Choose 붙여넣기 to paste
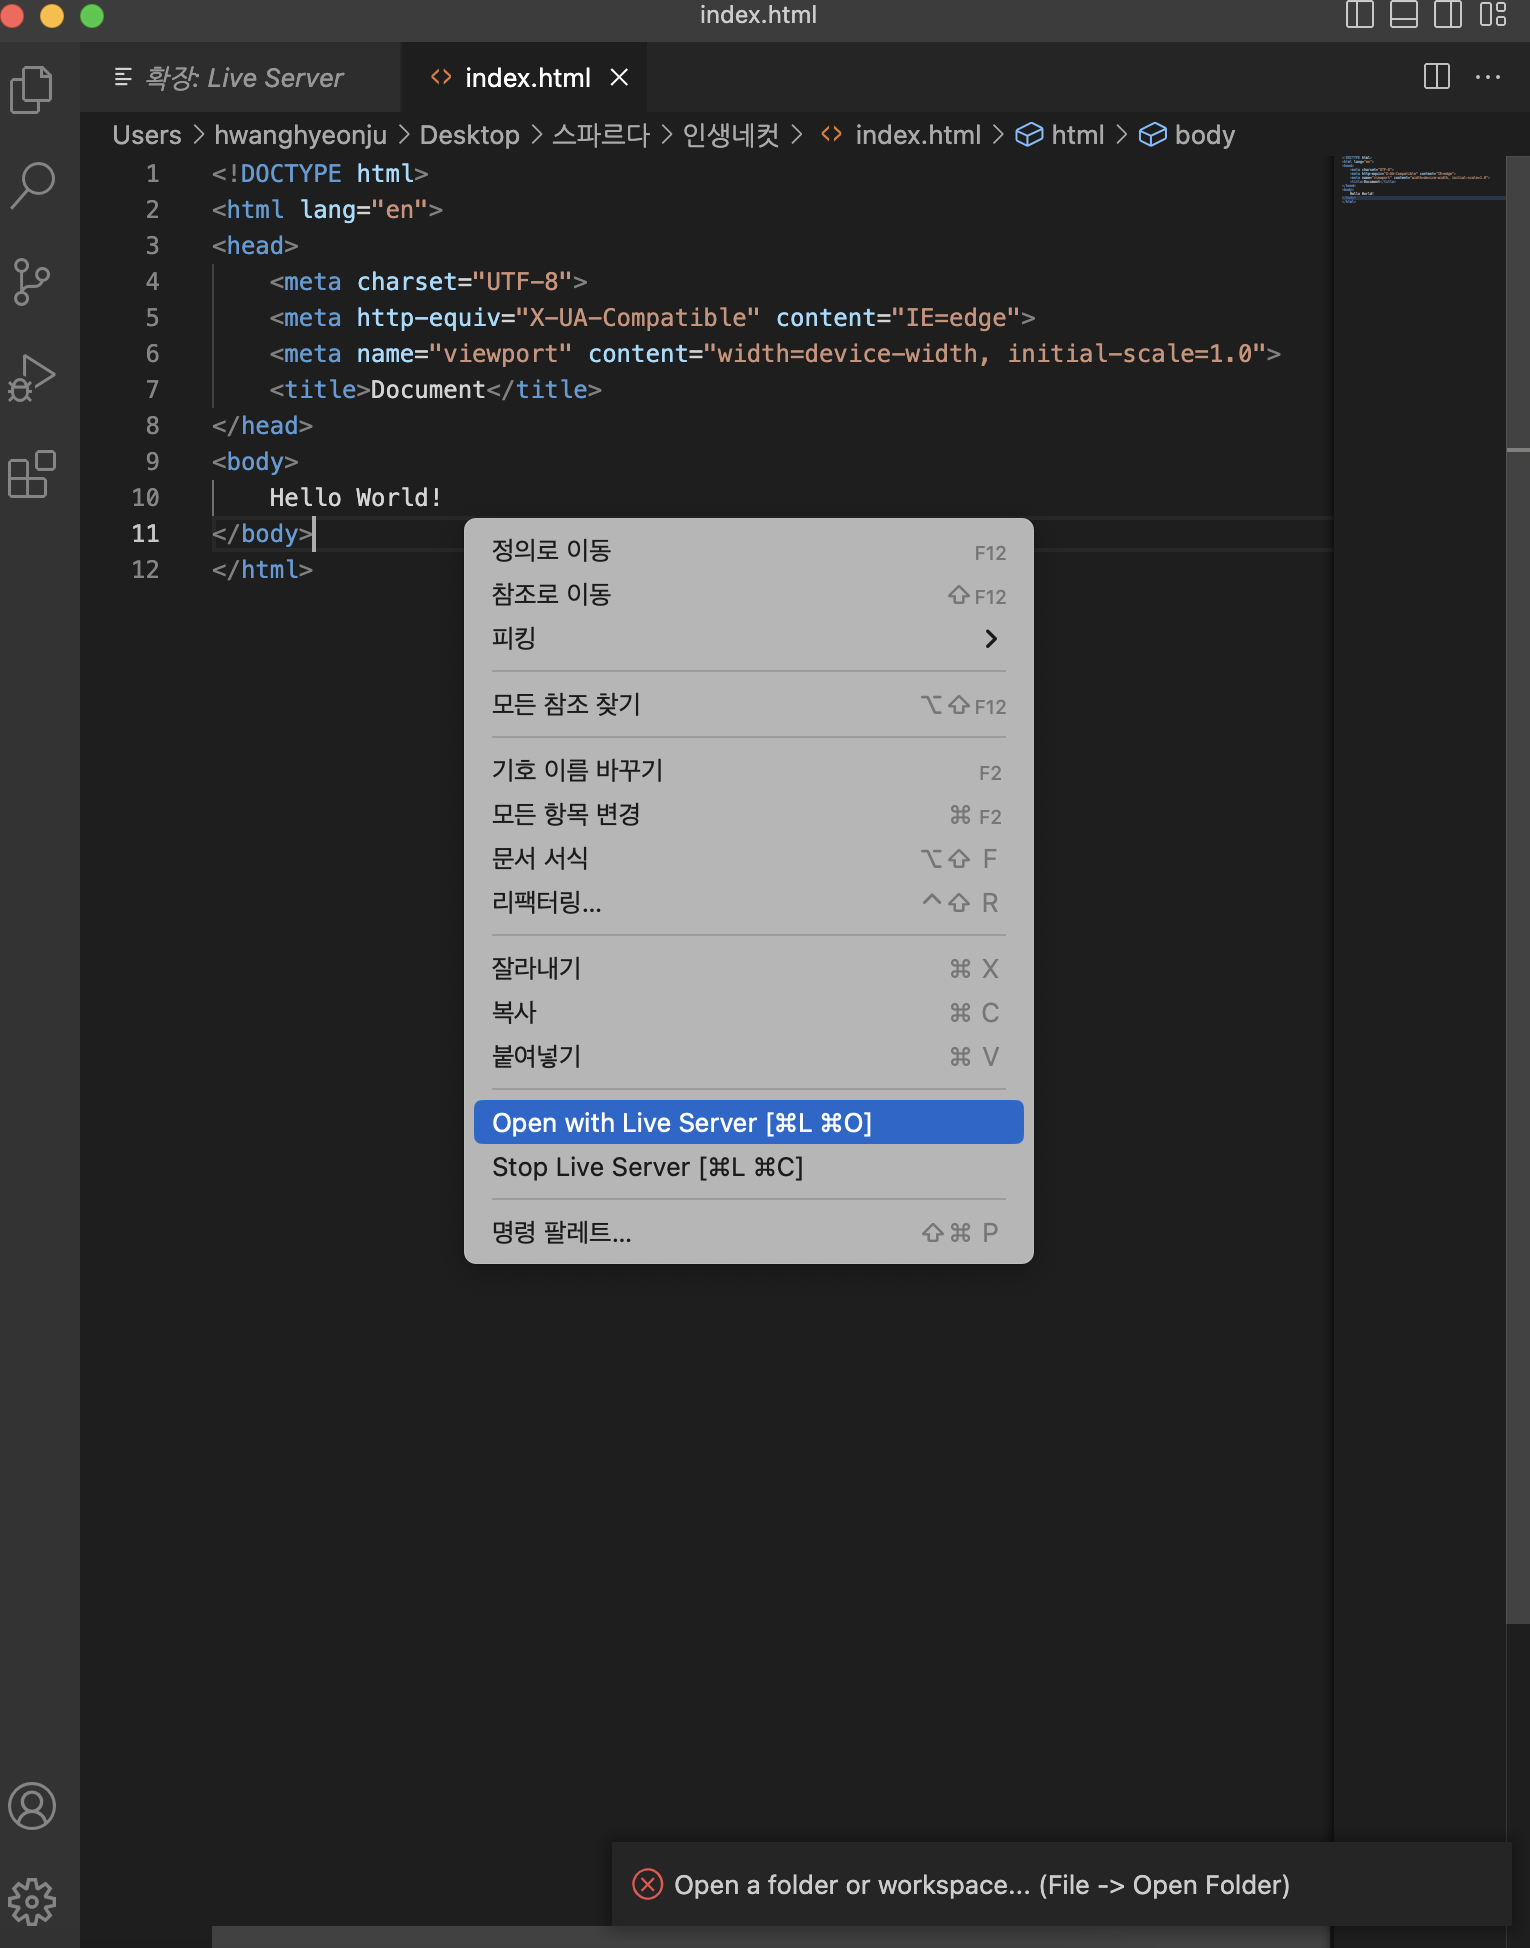 tap(748, 1057)
